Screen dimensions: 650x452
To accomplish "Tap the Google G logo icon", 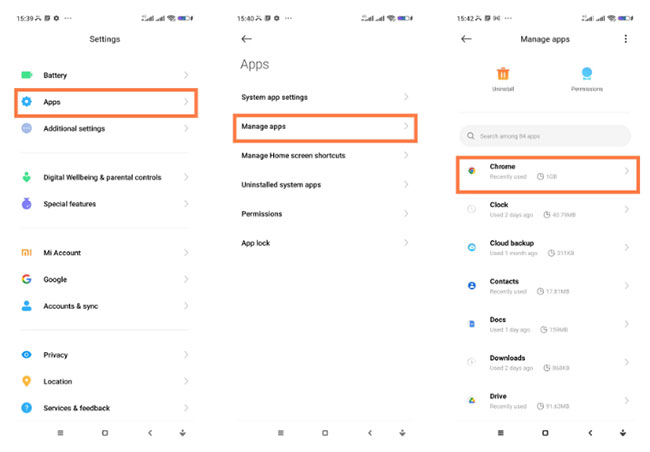I will point(27,279).
